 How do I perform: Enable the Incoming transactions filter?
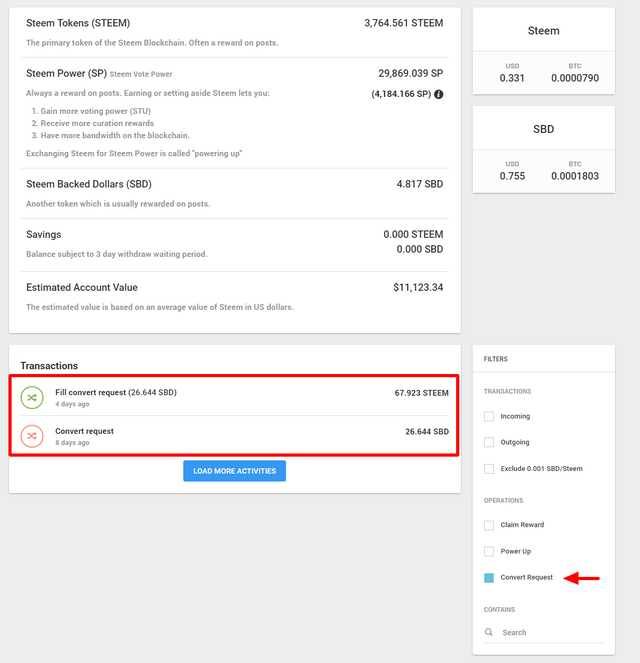point(489,416)
